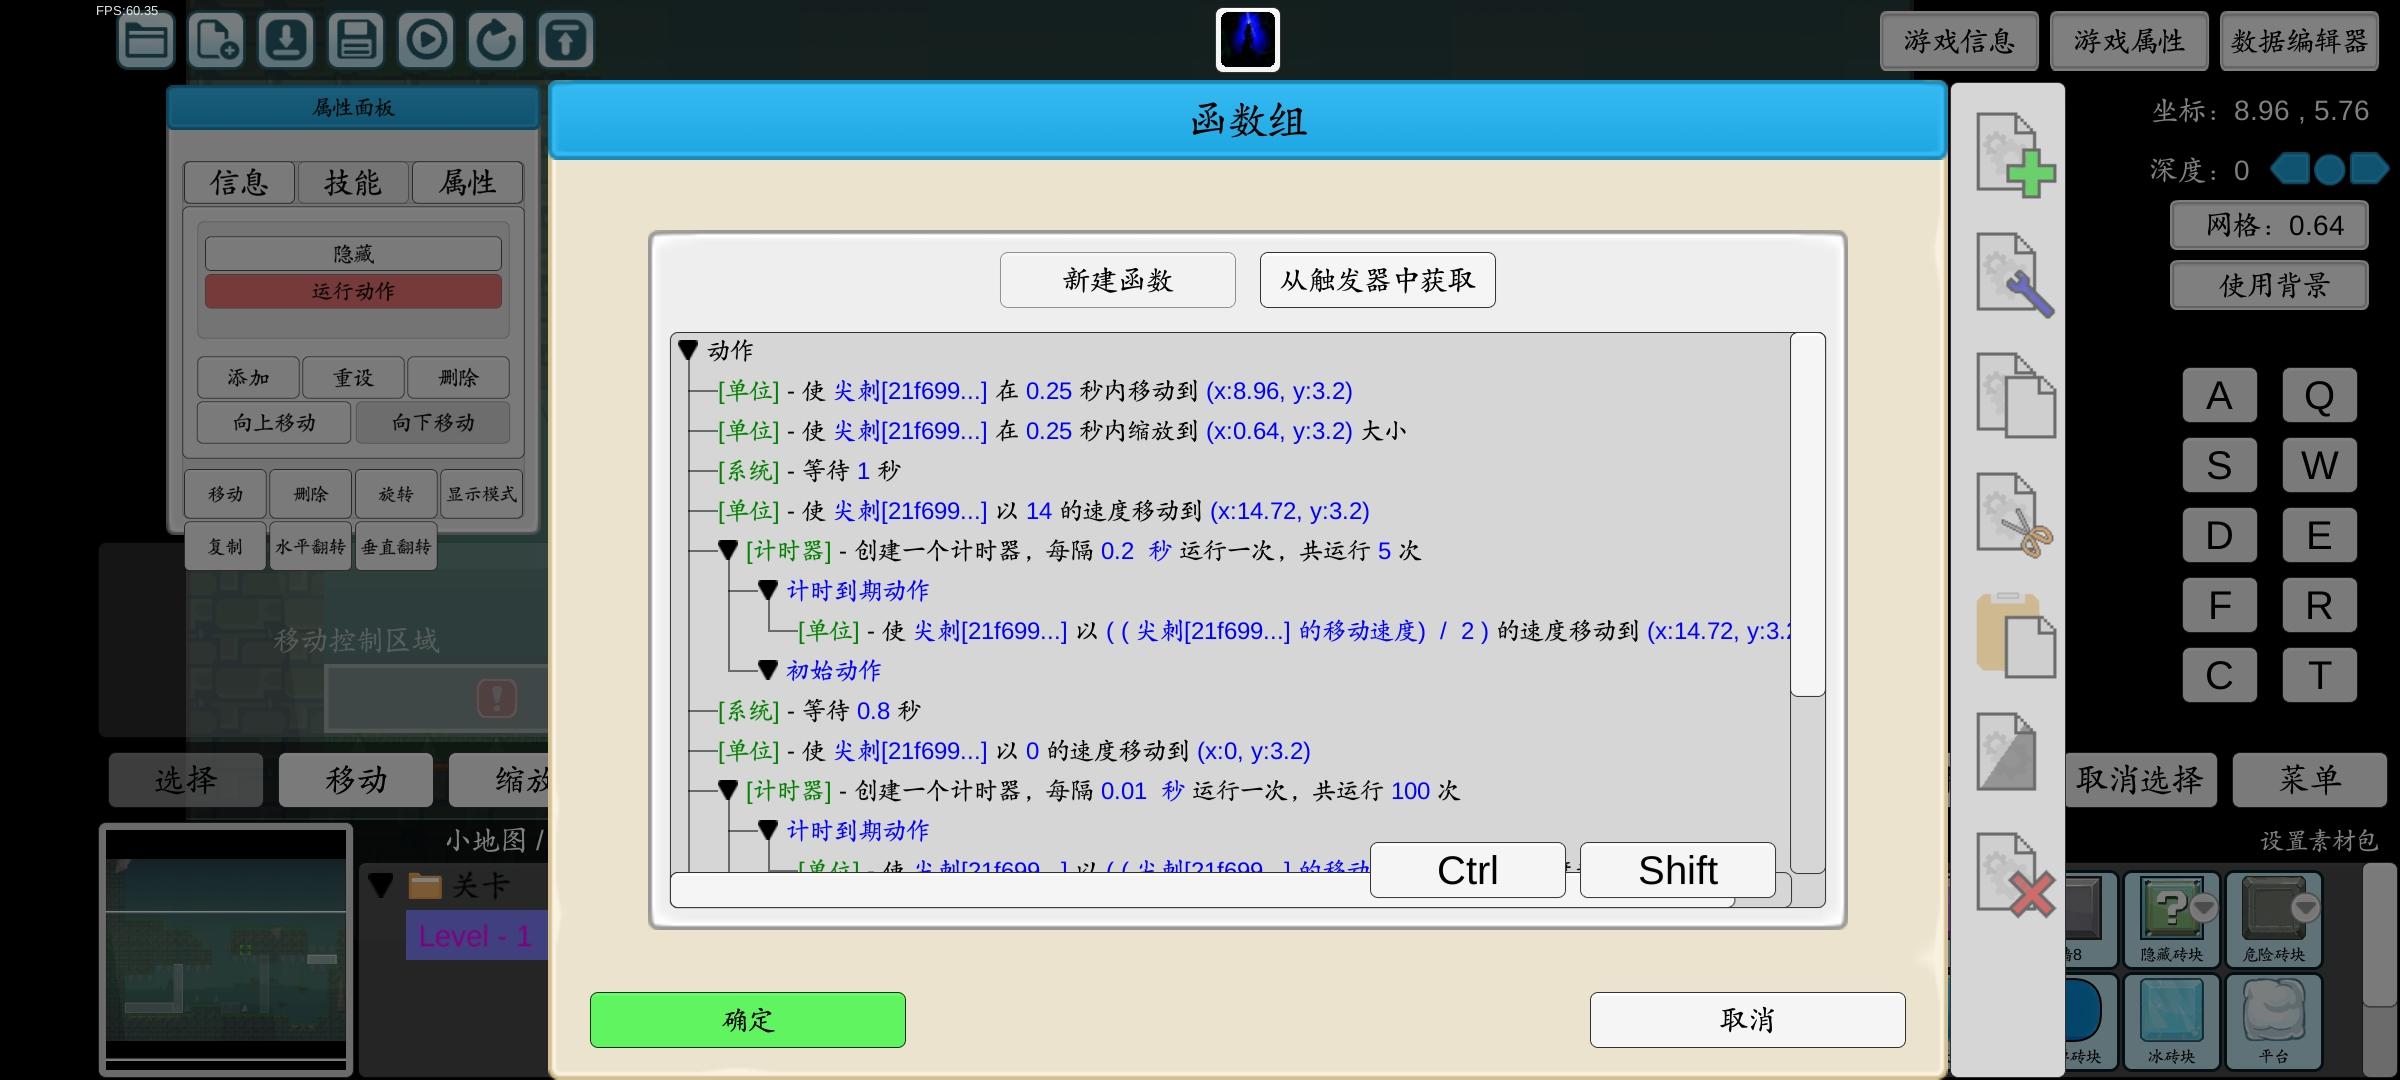Viewport: 2400px width, 1080px height.
Task: Select action moving to x:14.72 at speed 14
Action: [x=1043, y=511]
